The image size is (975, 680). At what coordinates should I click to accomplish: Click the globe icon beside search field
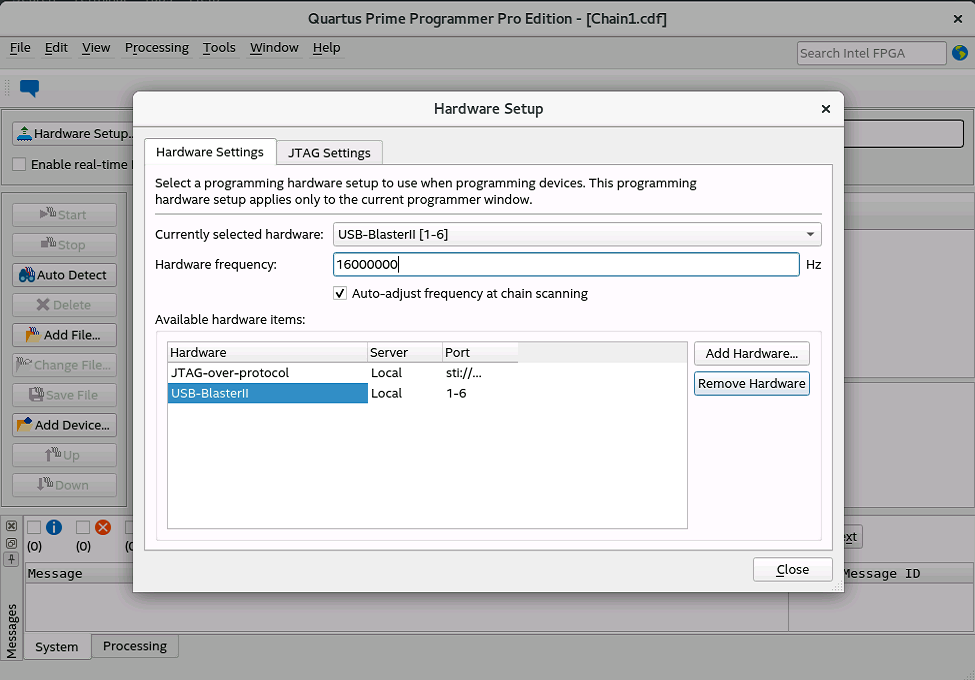coord(960,53)
